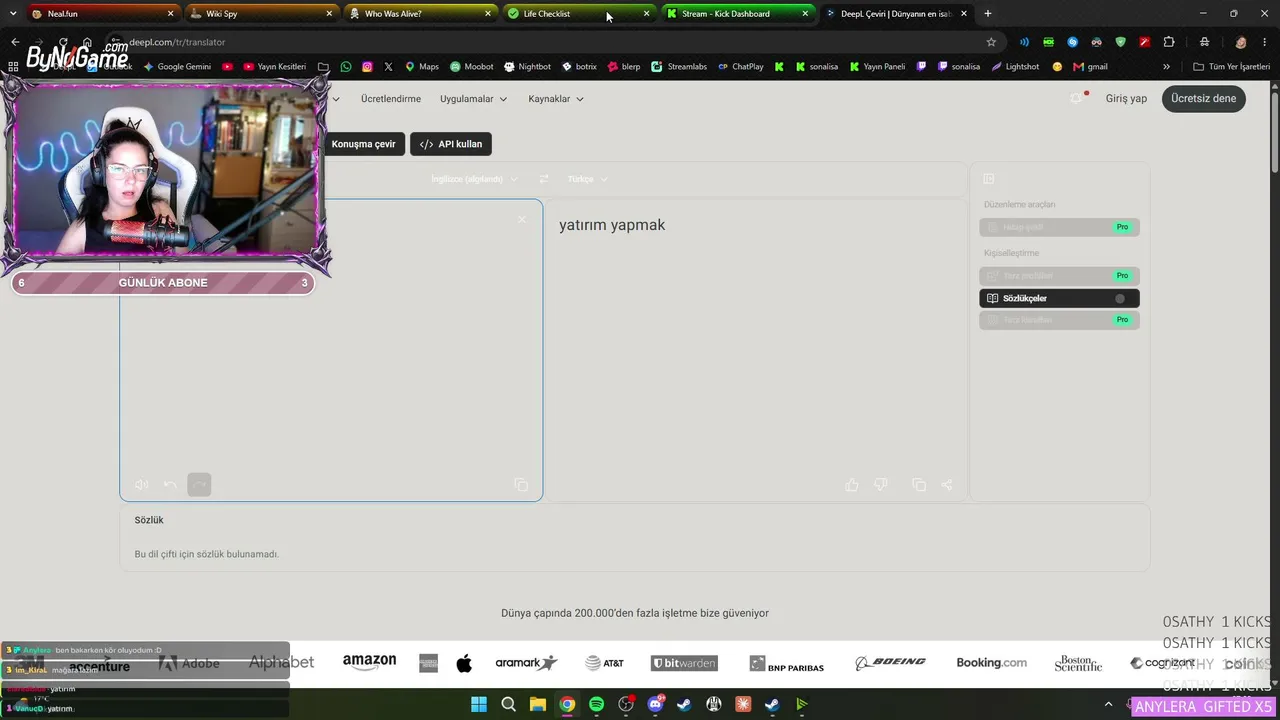Expand the Kaynaklar menu

click(x=556, y=99)
